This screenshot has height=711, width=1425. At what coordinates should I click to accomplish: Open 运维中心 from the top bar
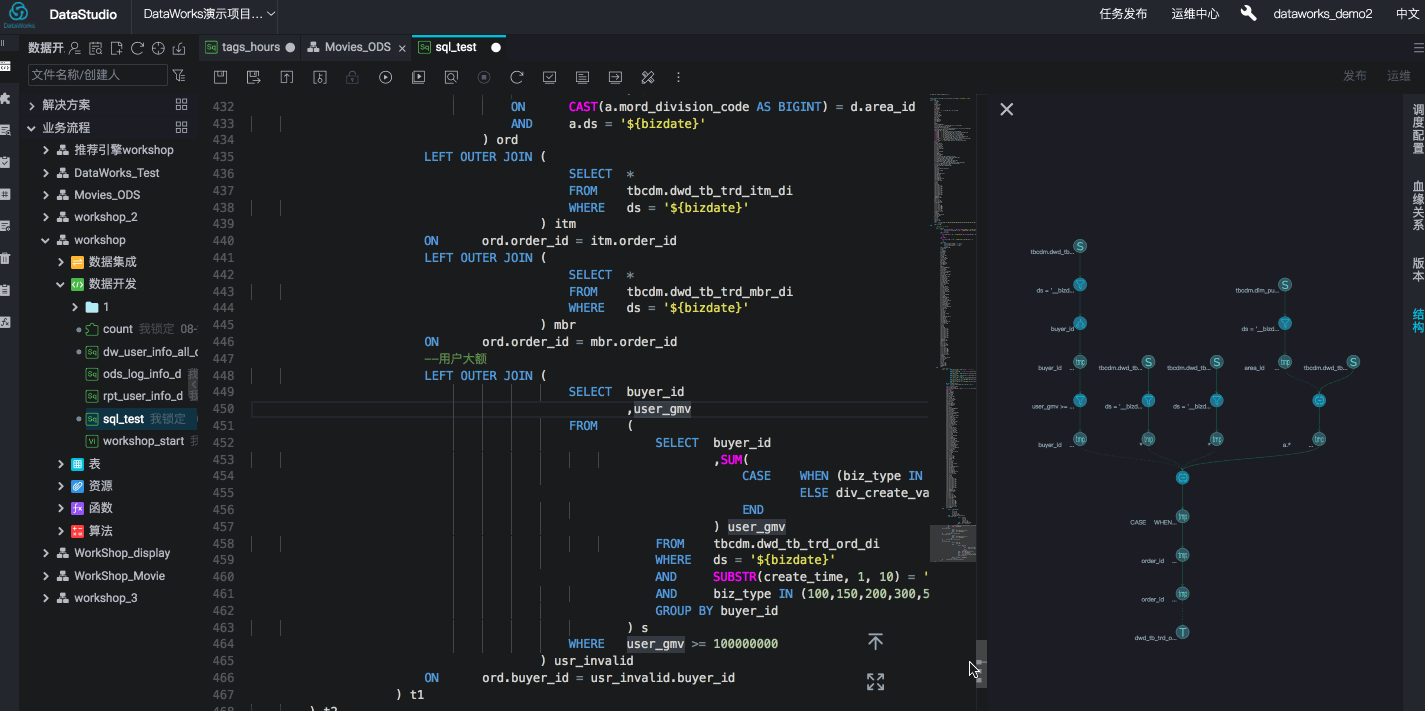[x=1195, y=14]
